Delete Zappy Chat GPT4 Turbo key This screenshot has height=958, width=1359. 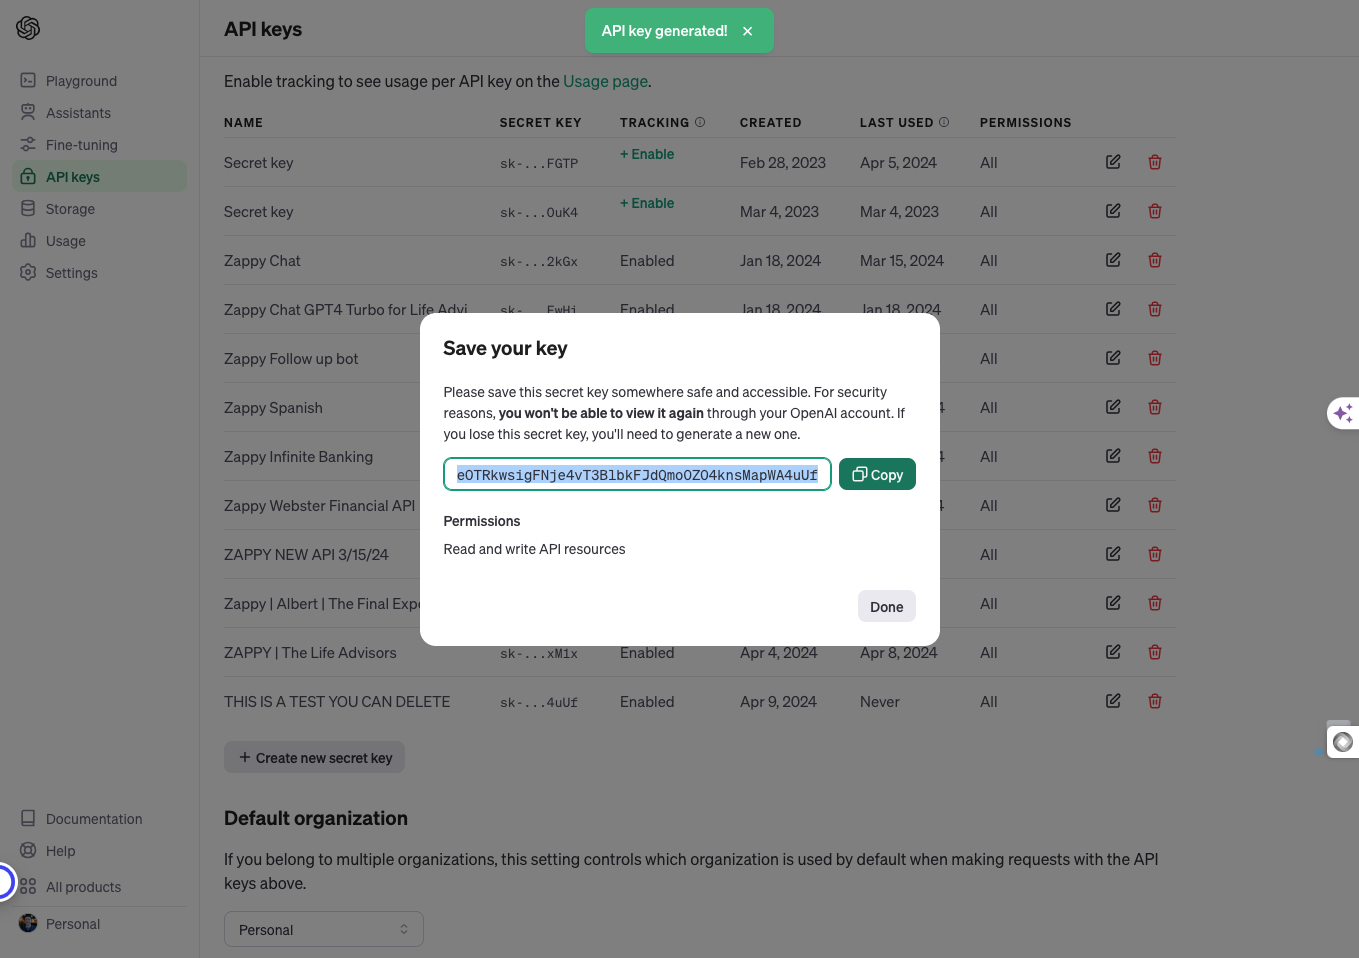(x=1155, y=309)
